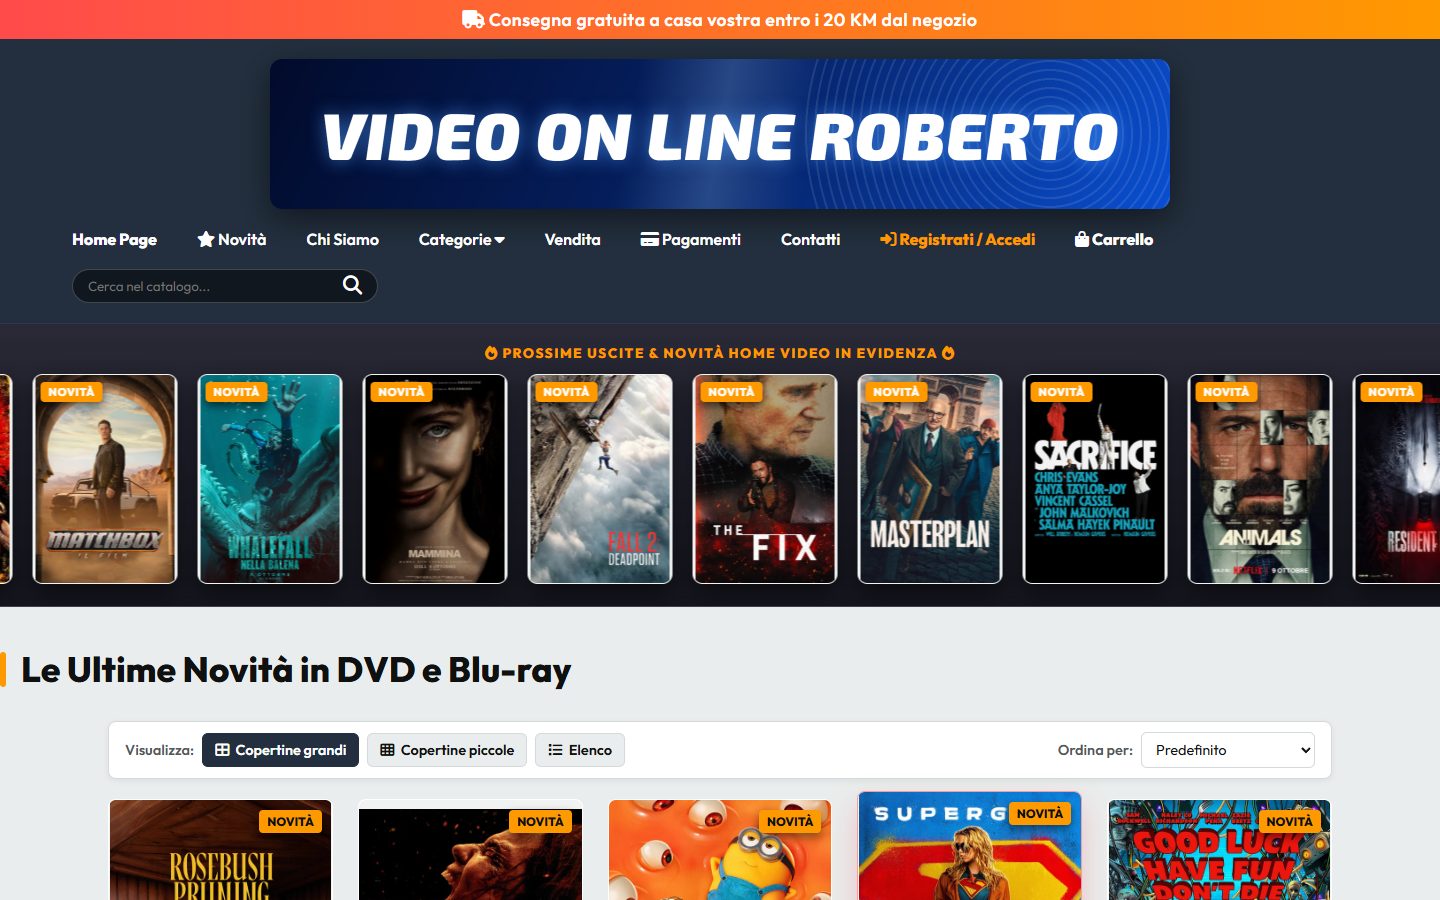Open The Fix movie poster
1440x900 pixels.
point(765,479)
